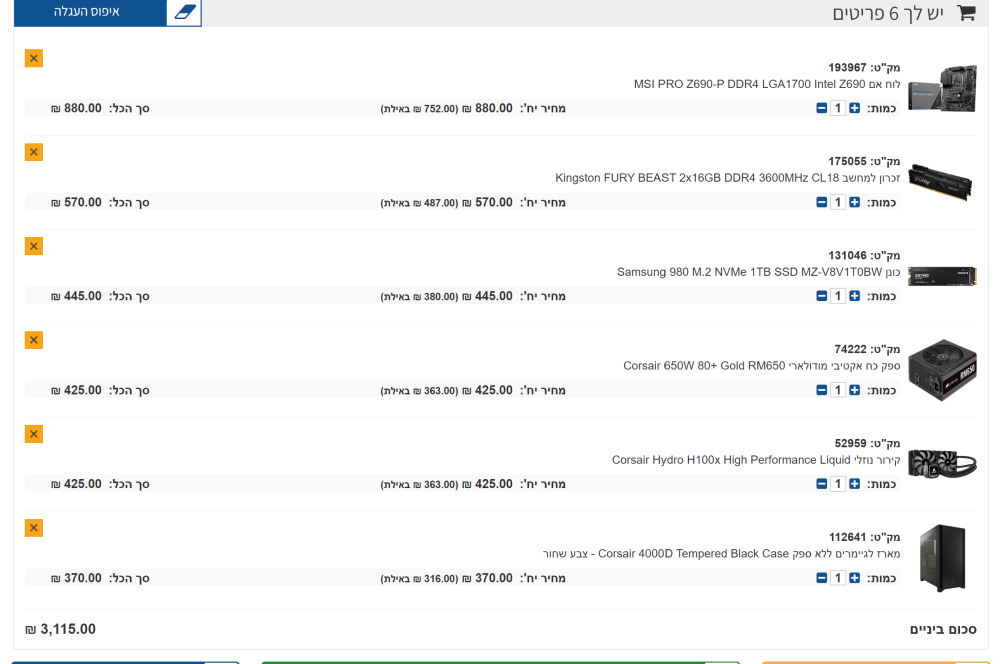Decrease quantity of Corsair Hydro H100x
Image resolution: width=1000 pixels, height=664 pixels.
tap(821, 484)
